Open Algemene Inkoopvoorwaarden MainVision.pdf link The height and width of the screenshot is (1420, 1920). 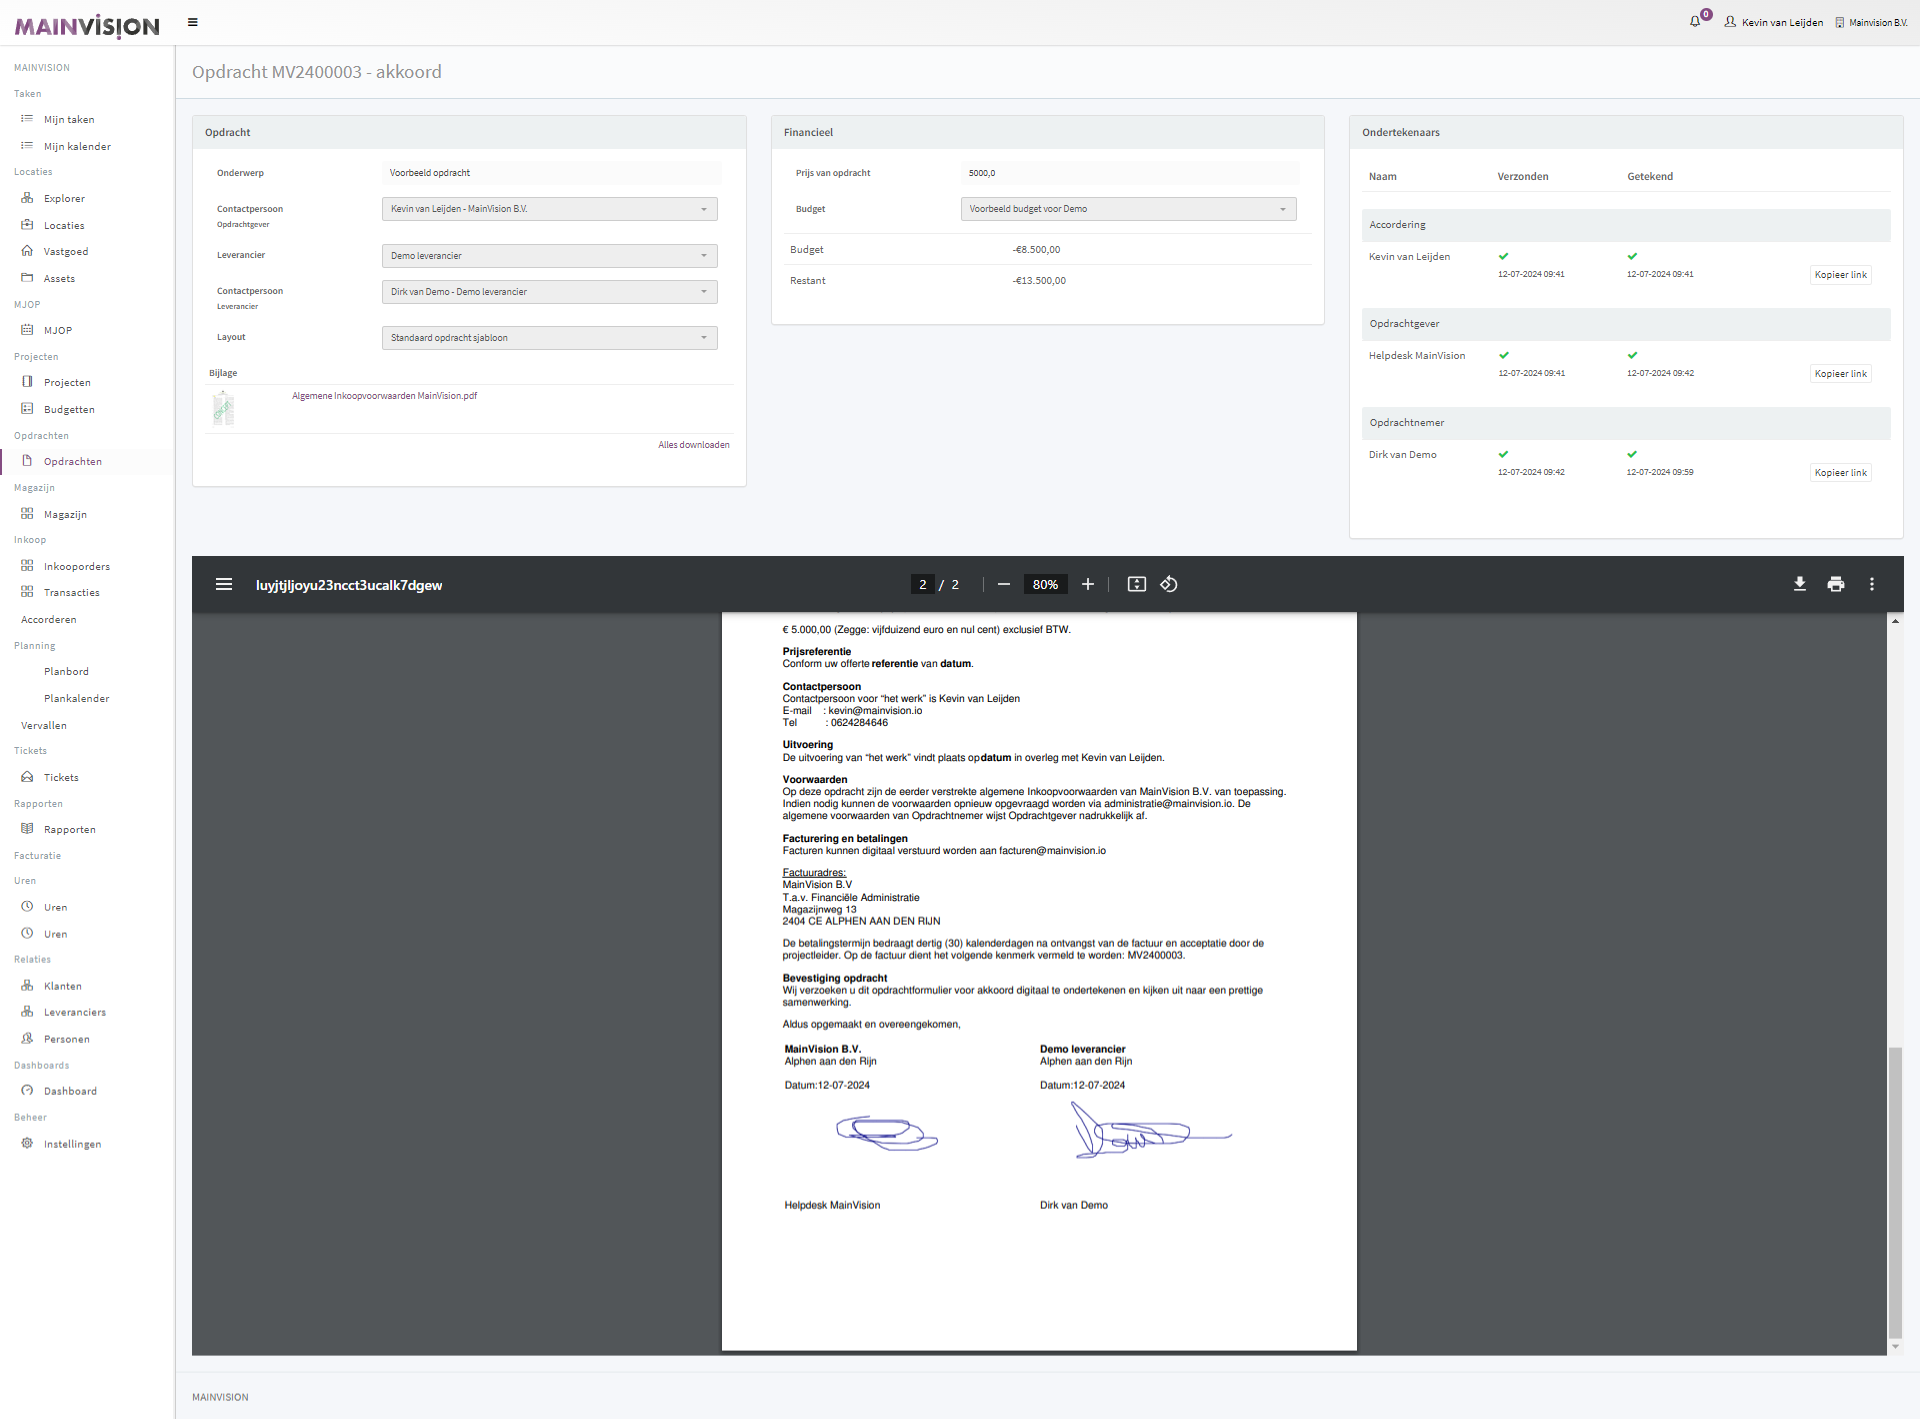coord(384,396)
